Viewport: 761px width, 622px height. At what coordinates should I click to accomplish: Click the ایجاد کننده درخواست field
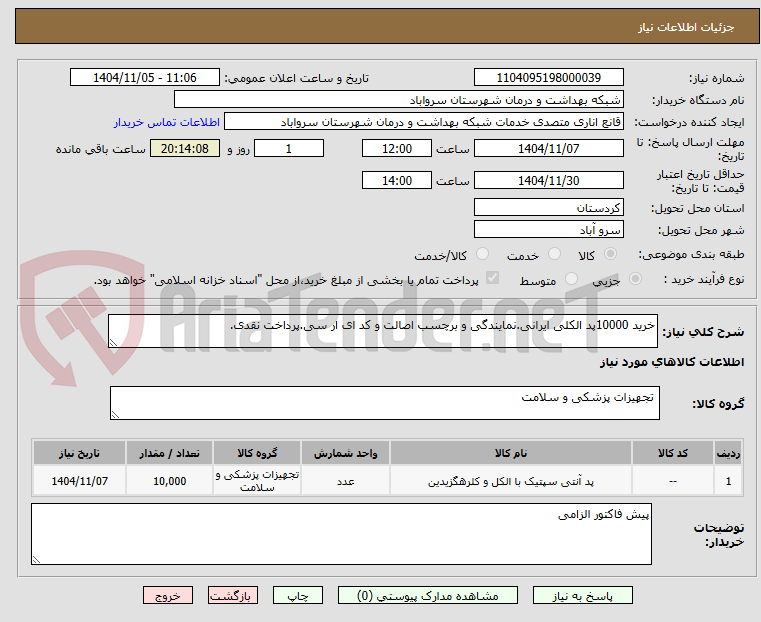[424, 122]
